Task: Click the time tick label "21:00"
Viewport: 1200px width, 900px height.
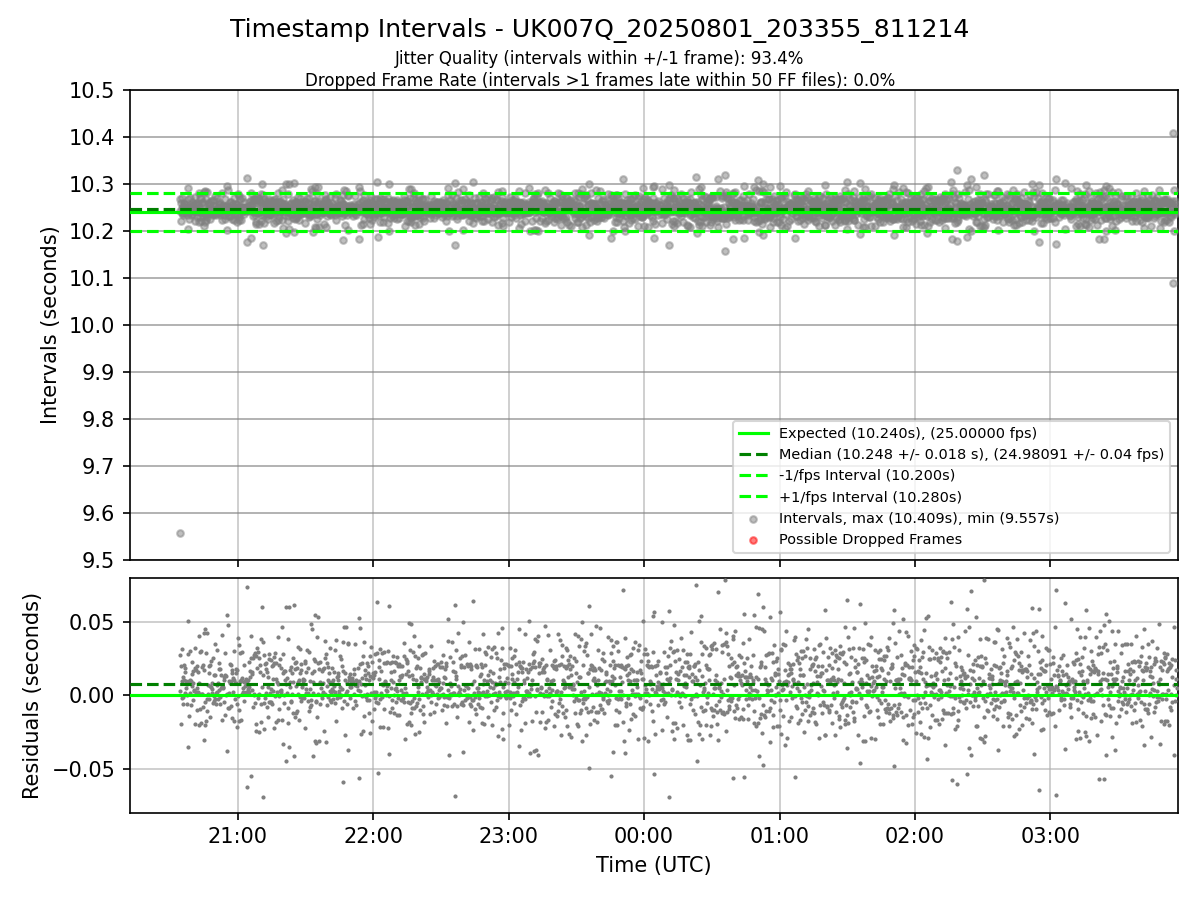Action: 237,834
